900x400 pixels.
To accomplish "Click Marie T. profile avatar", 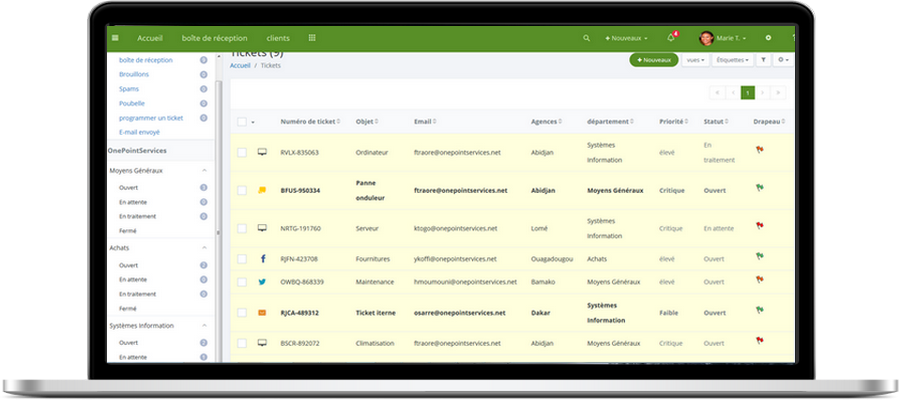I will [x=706, y=38].
